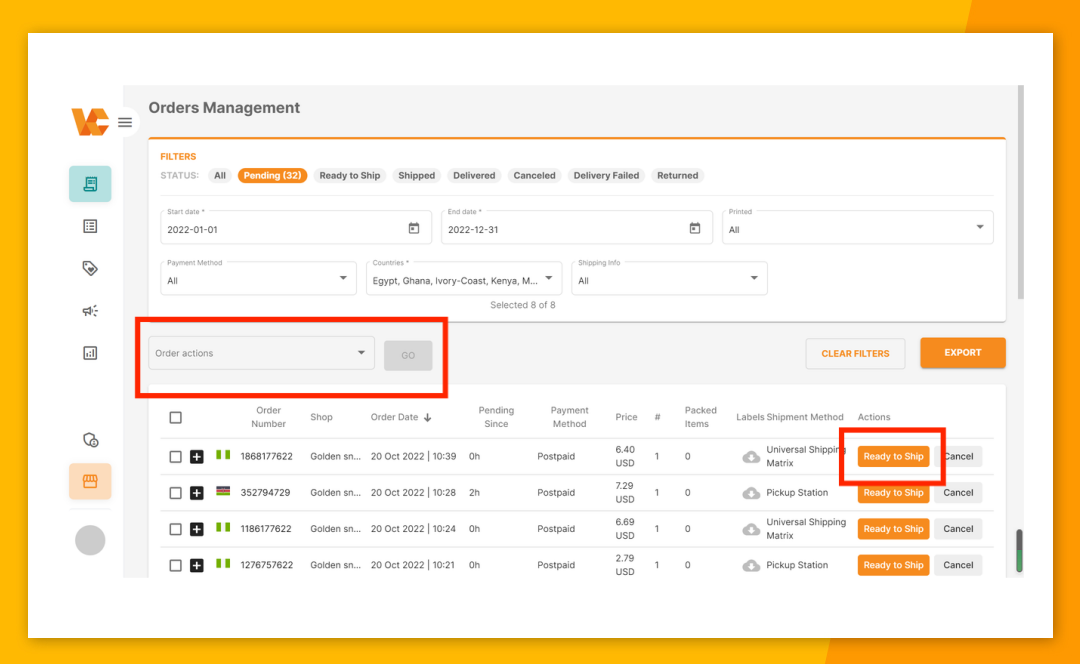
Task: Filter status by Pending (32)
Action: pyautogui.click(x=272, y=176)
